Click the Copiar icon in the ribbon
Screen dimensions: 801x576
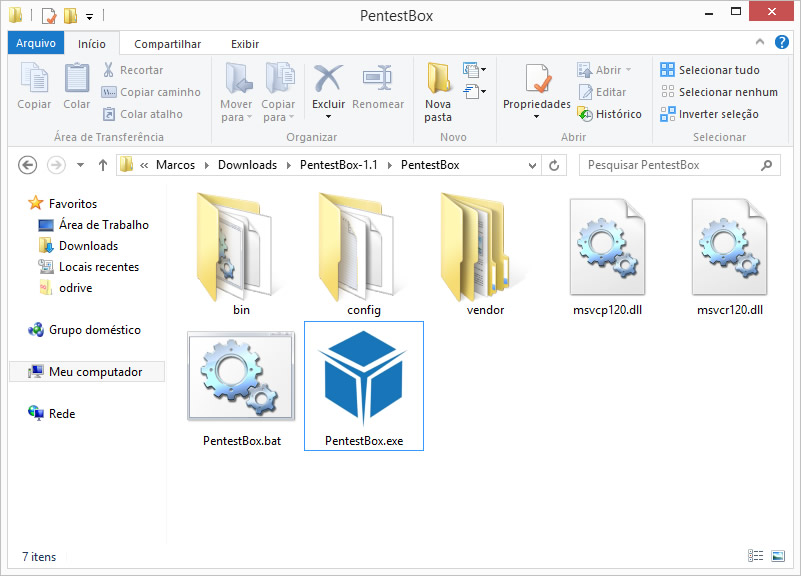[34, 86]
